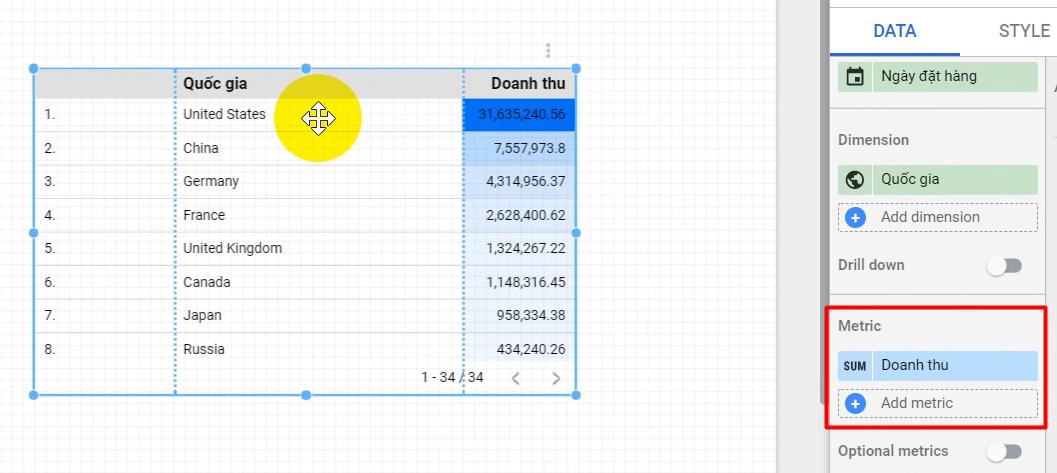This screenshot has height=473, width=1057.
Task: Select the Doanh thu metric chip
Action: pyautogui.click(x=938, y=366)
